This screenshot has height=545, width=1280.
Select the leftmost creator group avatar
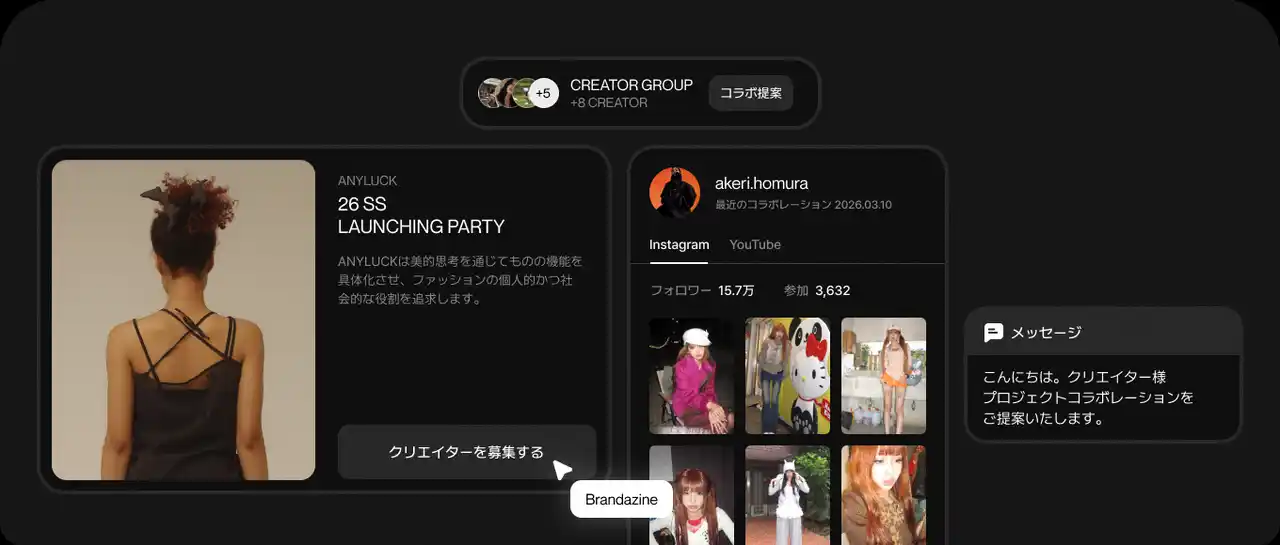pos(491,93)
